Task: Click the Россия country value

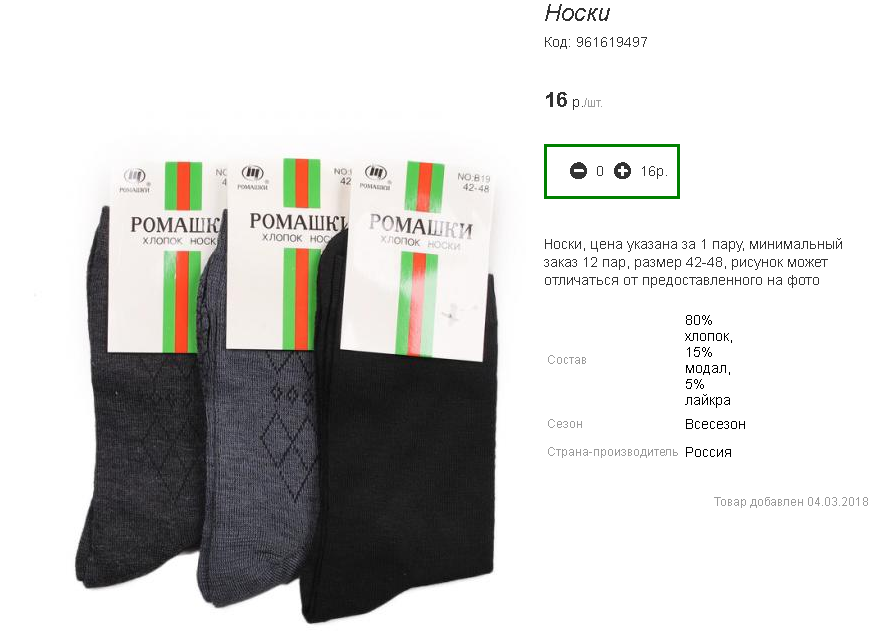Action: pyautogui.click(x=708, y=452)
